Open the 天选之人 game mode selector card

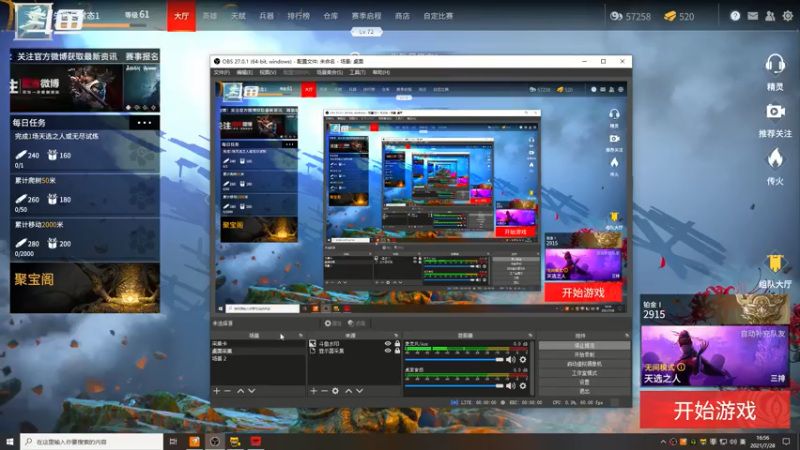(714, 356)
